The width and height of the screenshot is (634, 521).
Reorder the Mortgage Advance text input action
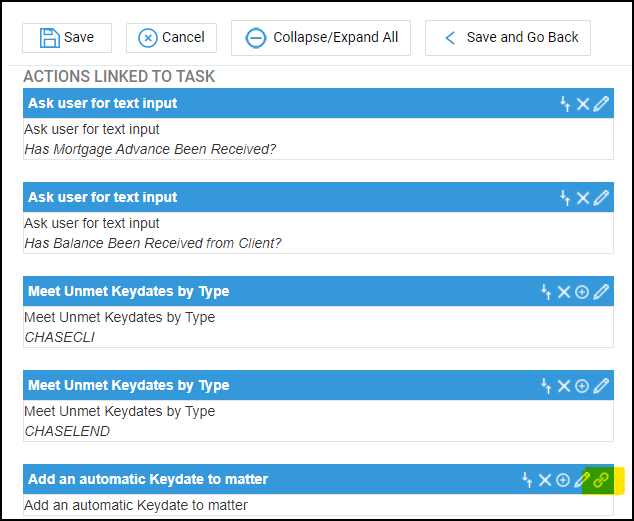click(x=565, y=104)
